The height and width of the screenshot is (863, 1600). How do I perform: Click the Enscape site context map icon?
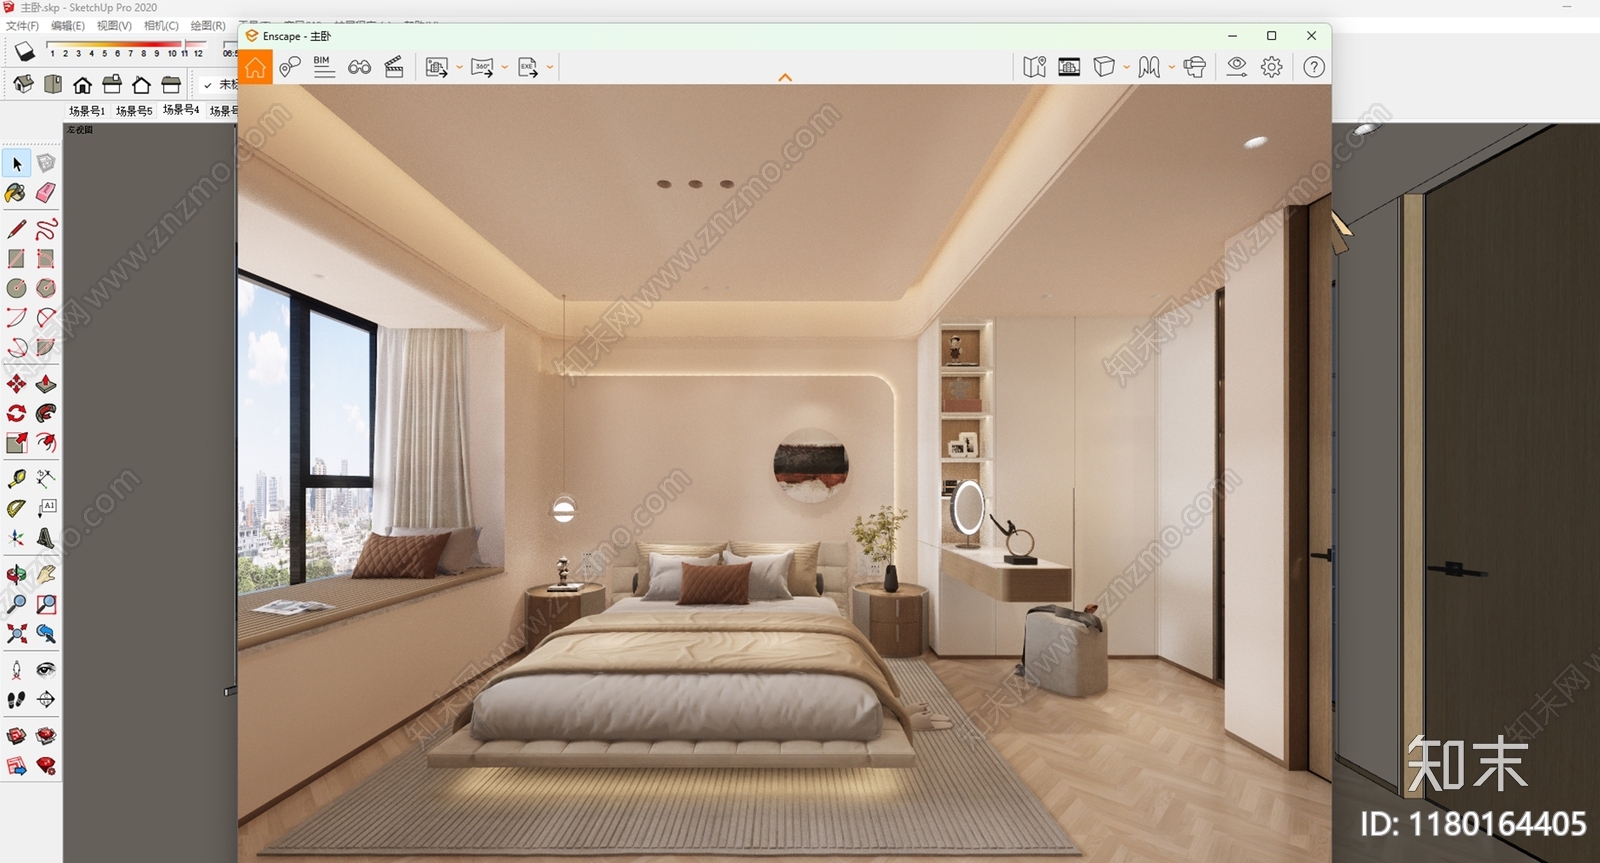[x=1149, y=67]
